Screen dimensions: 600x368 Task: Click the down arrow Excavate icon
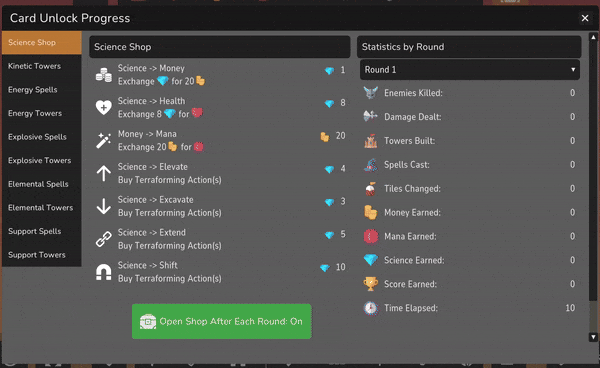coord(104,206)
